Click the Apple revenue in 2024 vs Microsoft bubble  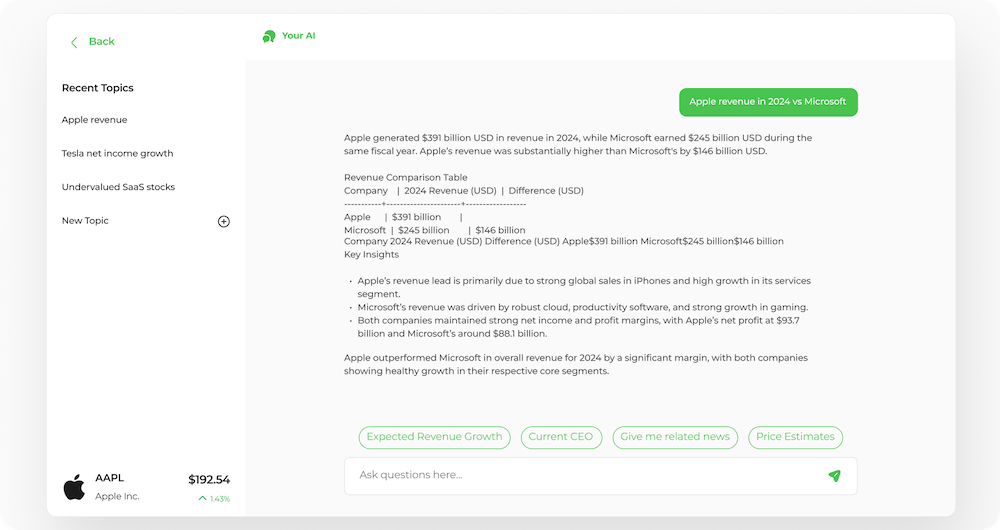[x=767, y=102]
